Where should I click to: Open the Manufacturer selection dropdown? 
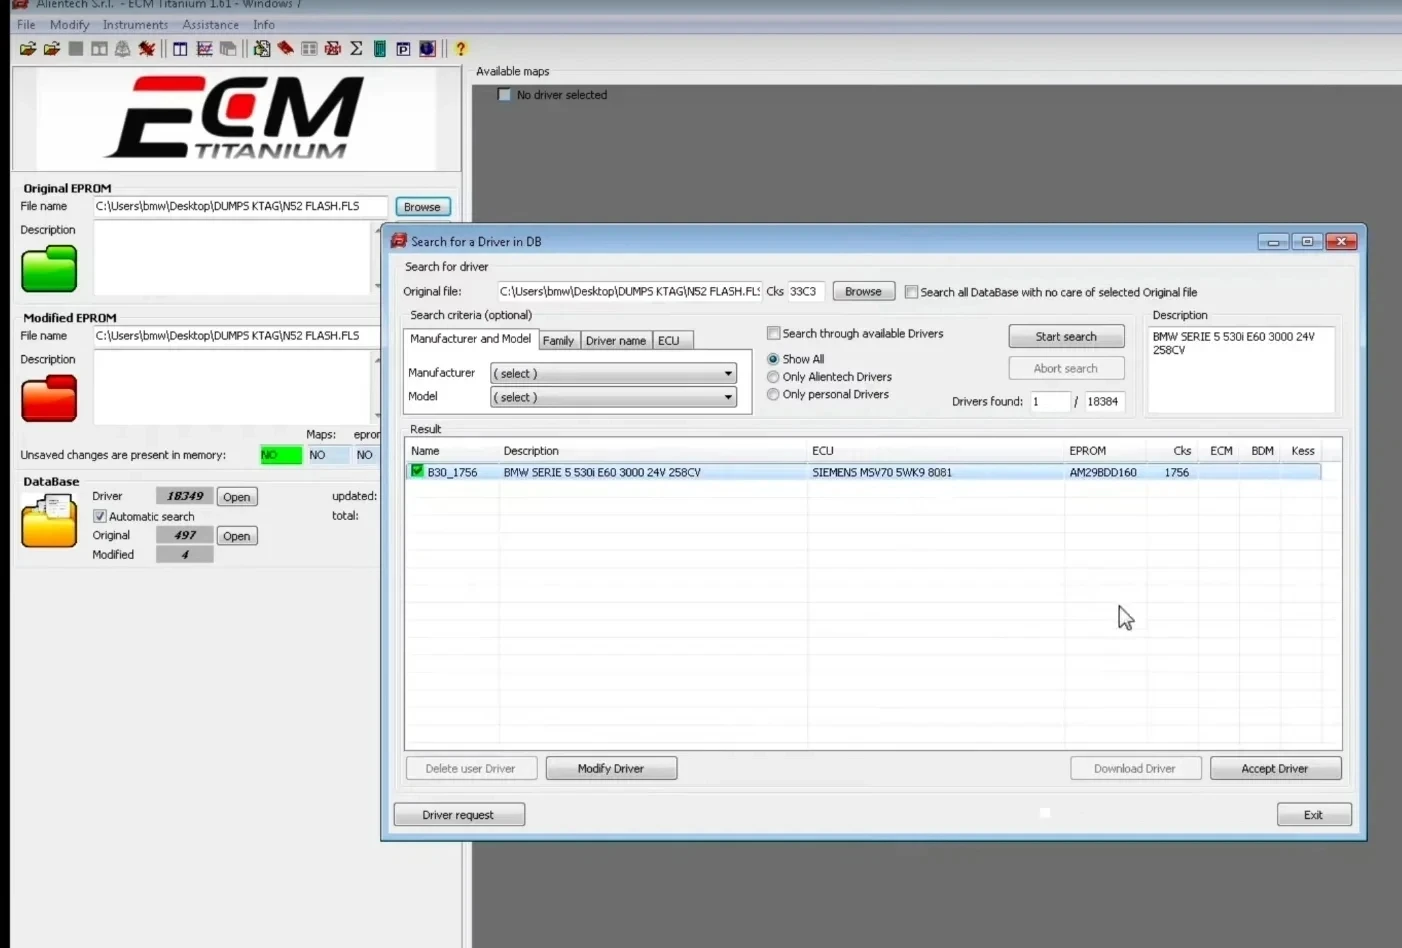(x=727, y=373)
